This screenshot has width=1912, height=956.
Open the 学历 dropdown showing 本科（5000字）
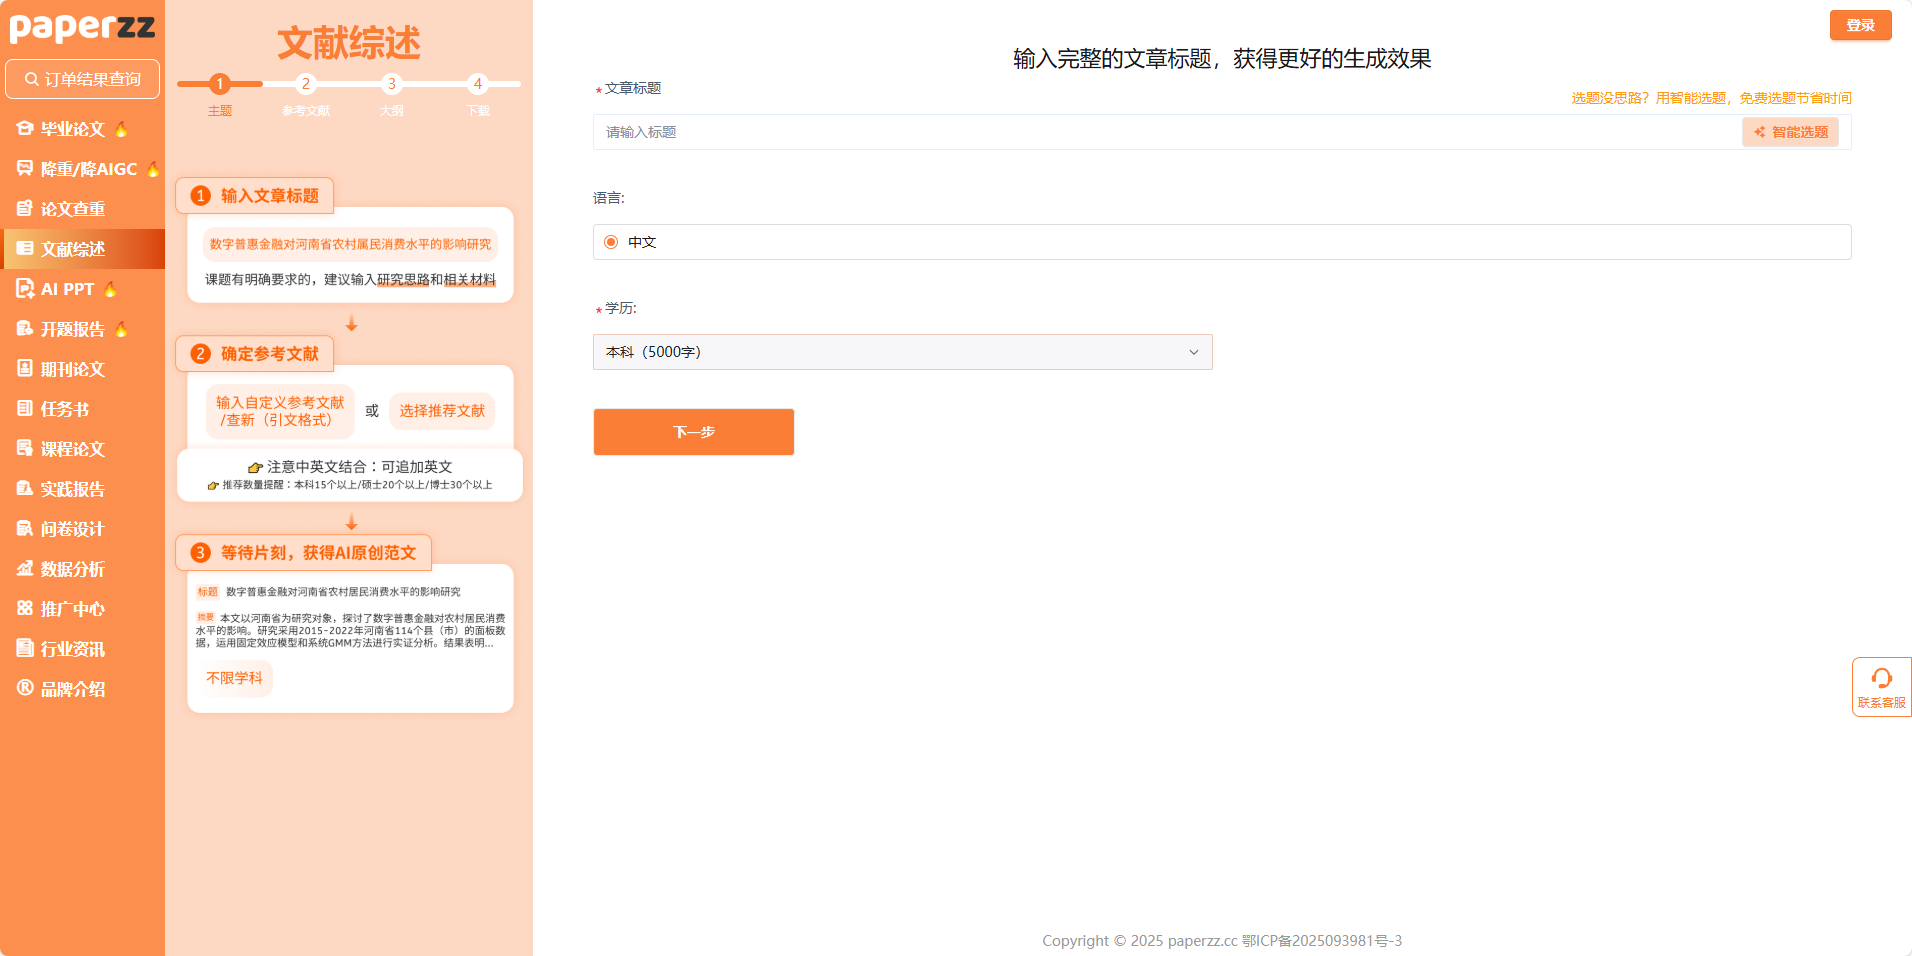pos(901,352)
